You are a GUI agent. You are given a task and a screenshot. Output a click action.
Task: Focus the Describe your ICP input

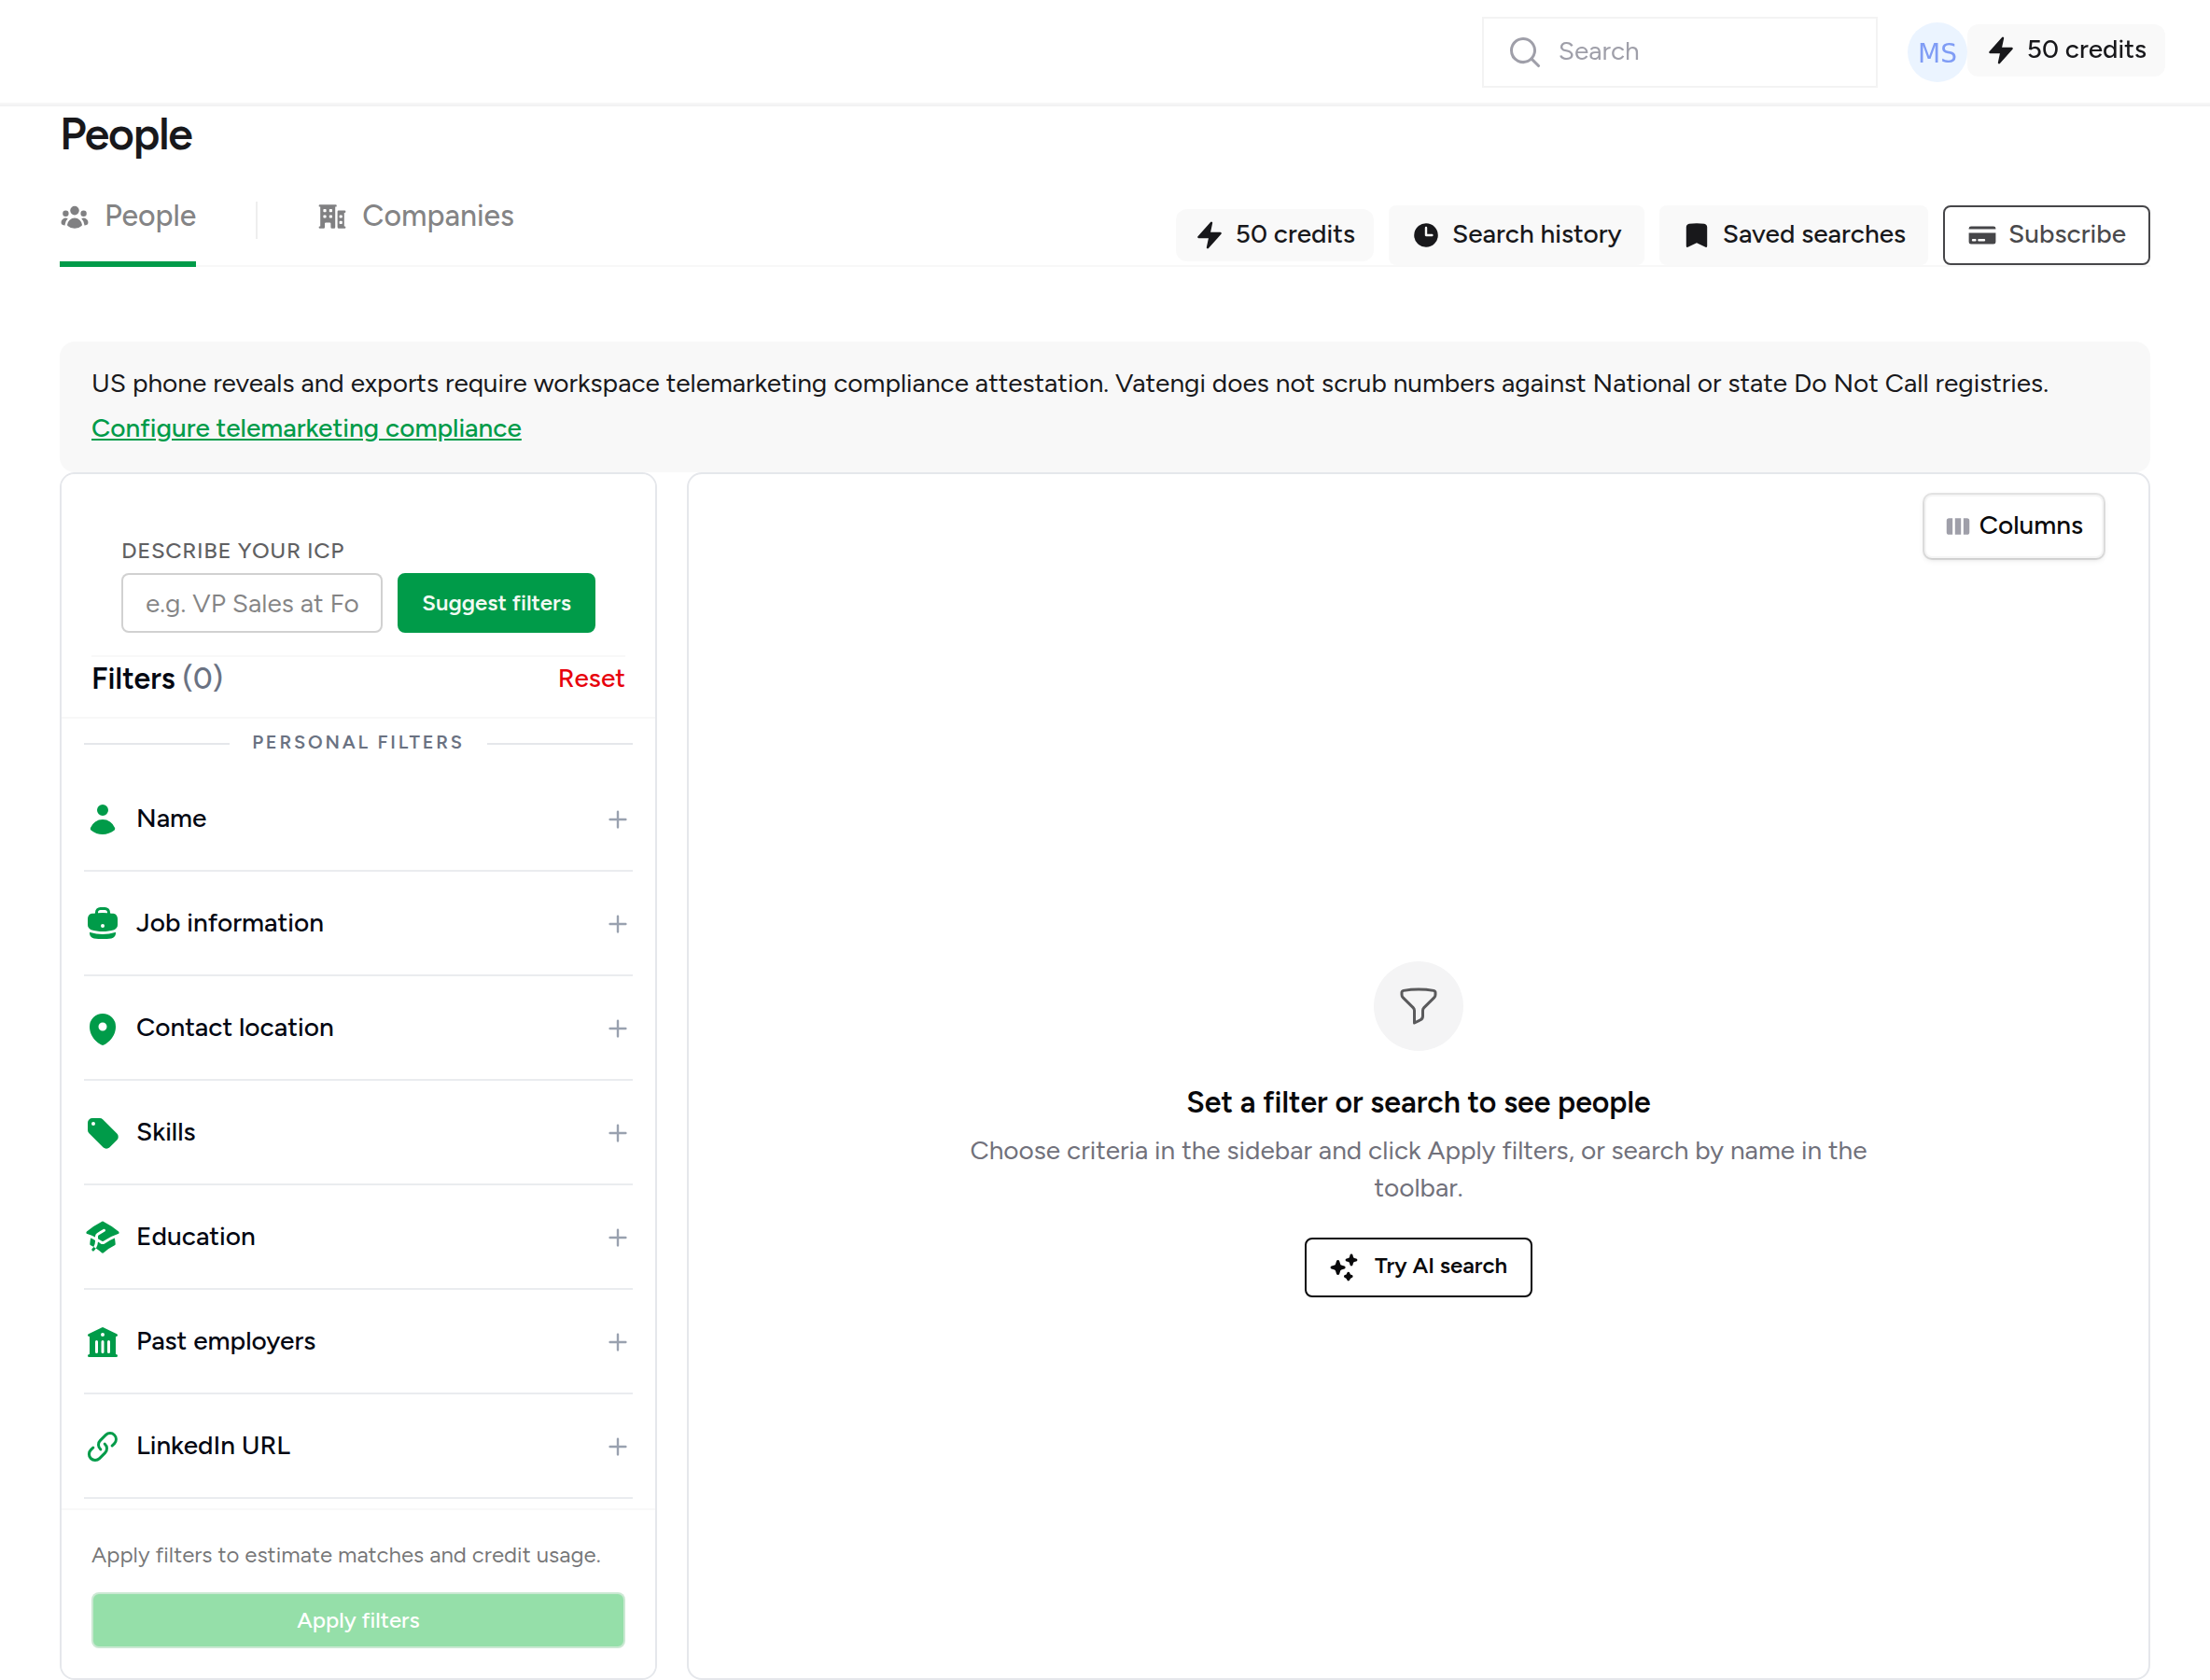click(x=252, y=603)
